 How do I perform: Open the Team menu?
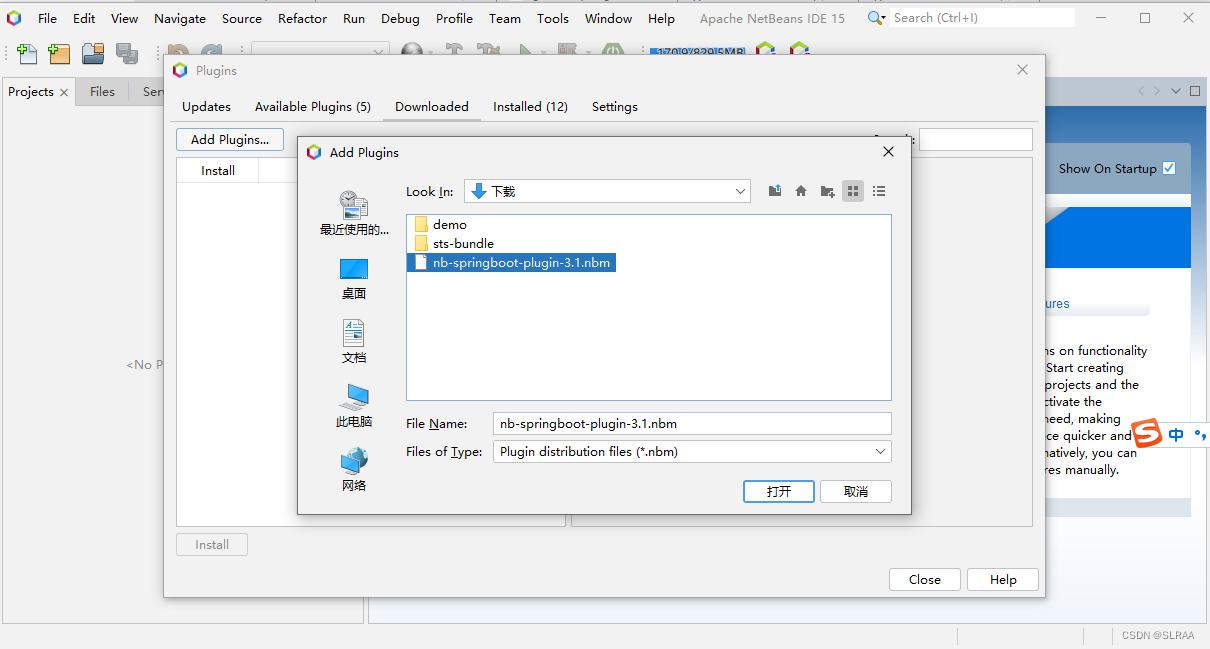point(505,18)
